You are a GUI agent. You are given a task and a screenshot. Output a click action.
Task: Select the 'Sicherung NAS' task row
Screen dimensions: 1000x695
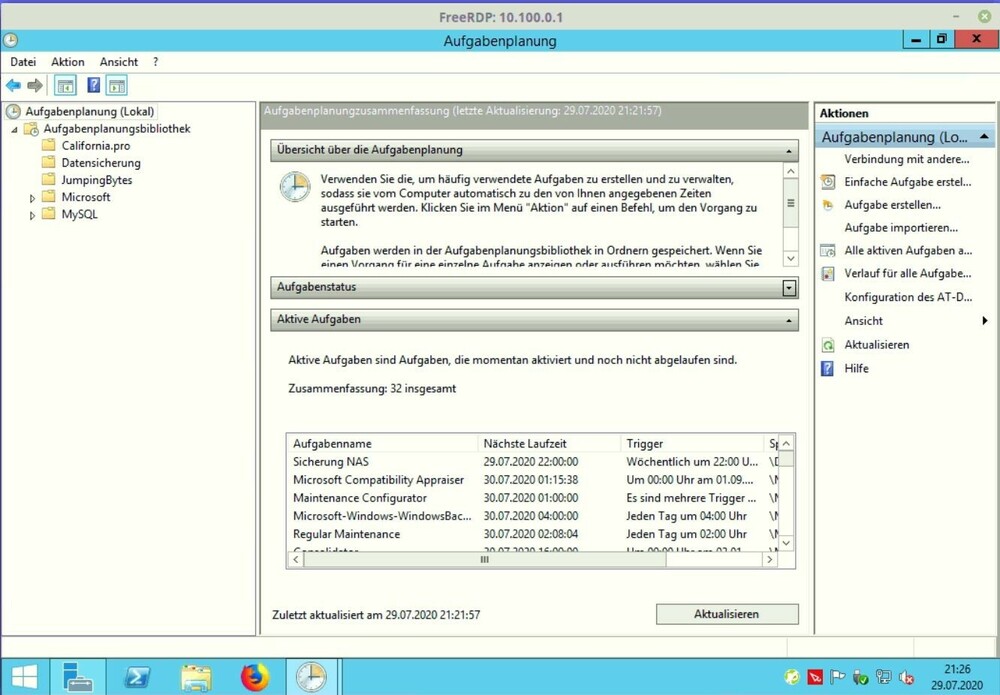coord(331,462)
